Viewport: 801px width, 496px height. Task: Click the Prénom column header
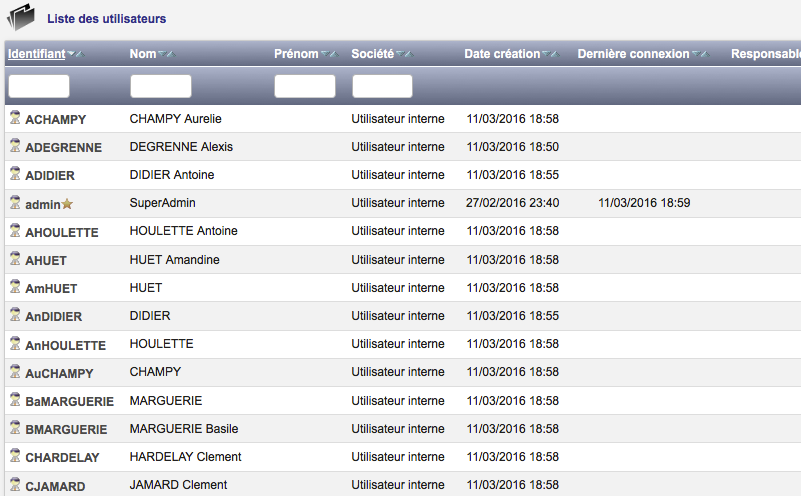[296, 54]
